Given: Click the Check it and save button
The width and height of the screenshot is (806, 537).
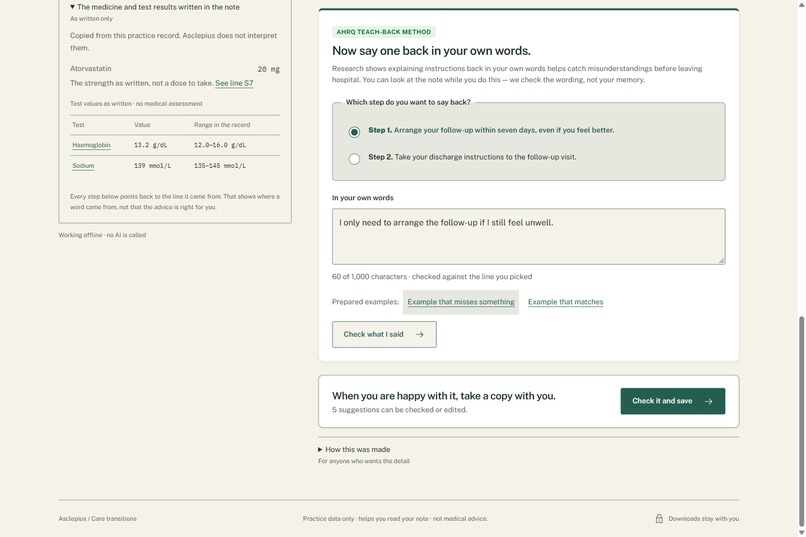Looking at the screenshot, I should pyautogui.click(x=672, y=401).
